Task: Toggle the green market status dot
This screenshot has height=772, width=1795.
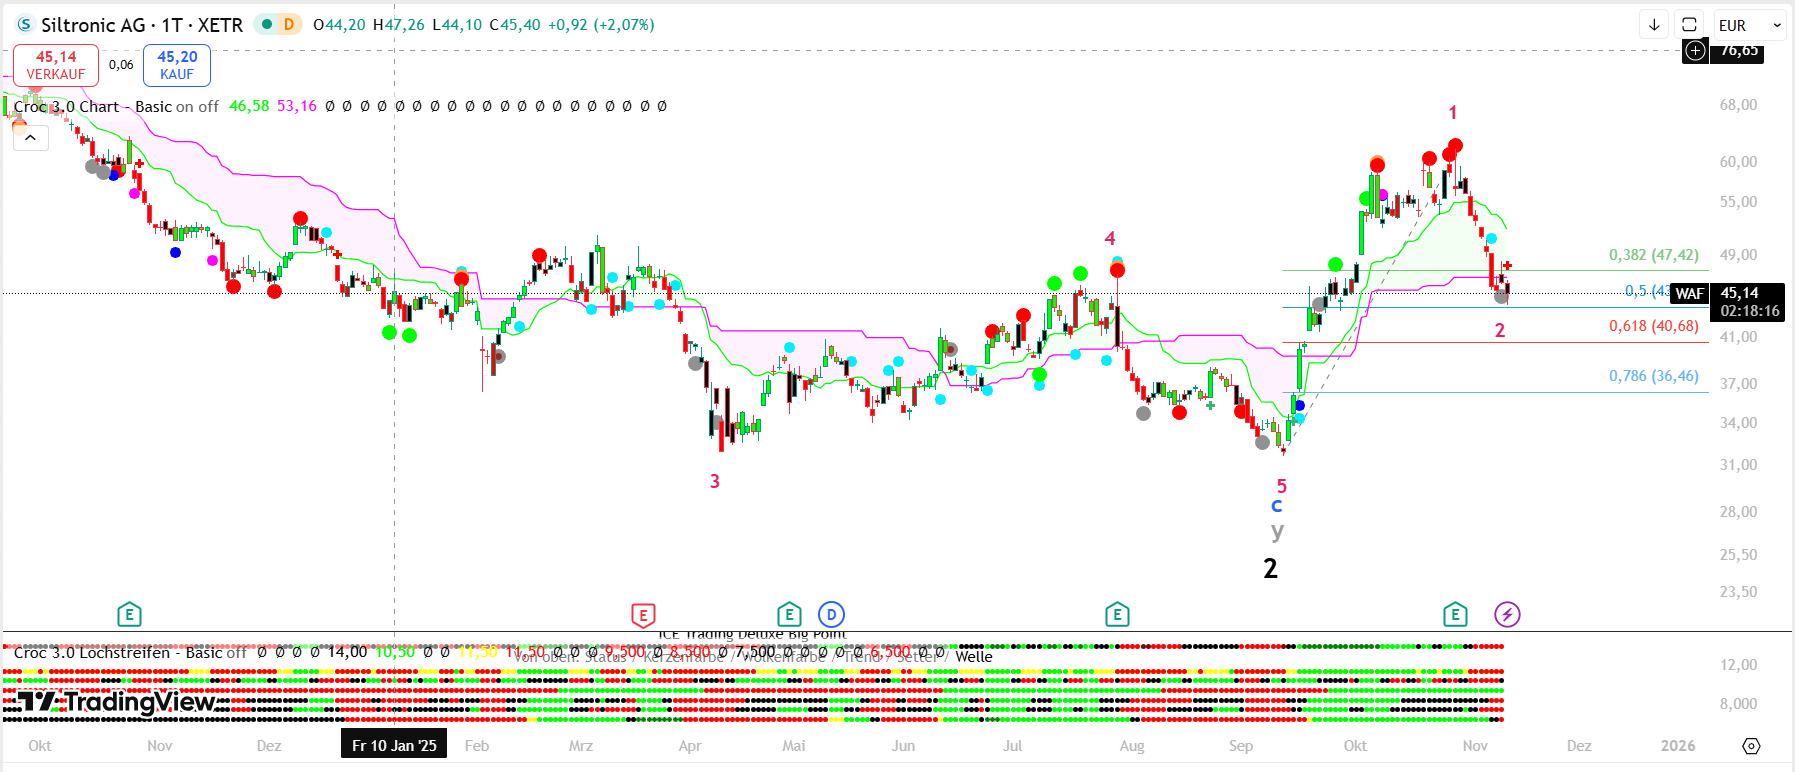Action: (x=267, y=24)
